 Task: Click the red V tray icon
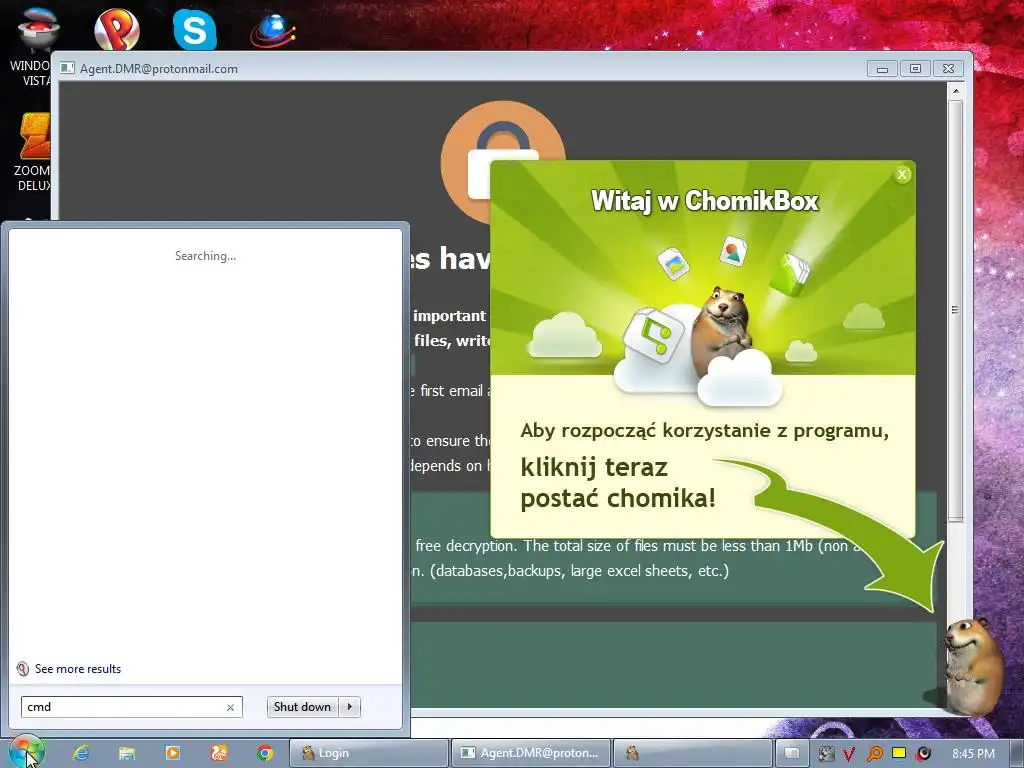849,754
